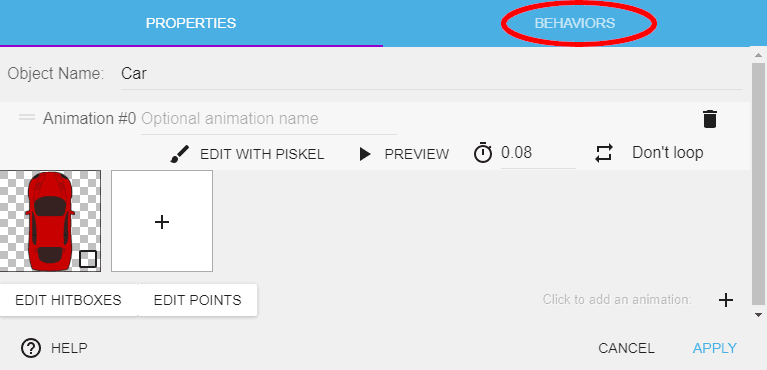Click the optional animation name field
This screenshot has width=767, height=370.
click(269, 119)
